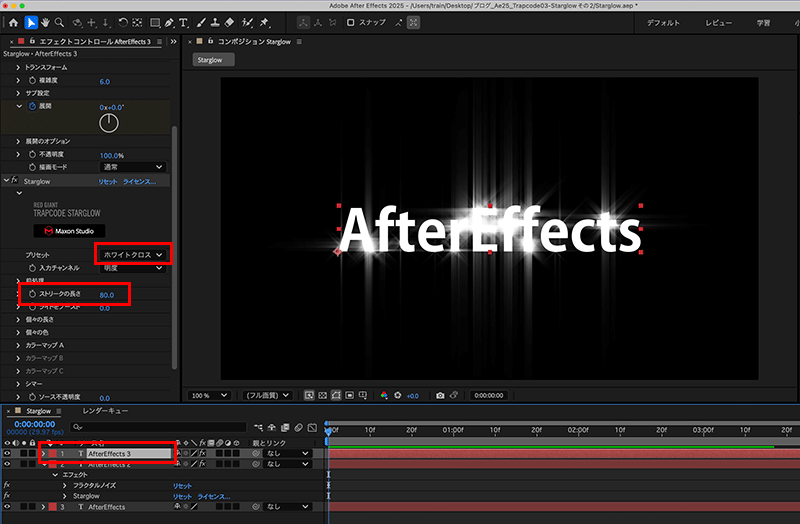
Task: Select the Rectangle shape tool
Action: [x=155, y=22]
